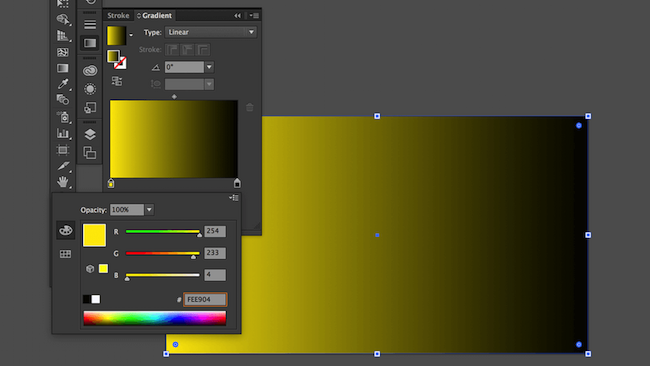Click the black gradient stop

(x=237, y=183)
